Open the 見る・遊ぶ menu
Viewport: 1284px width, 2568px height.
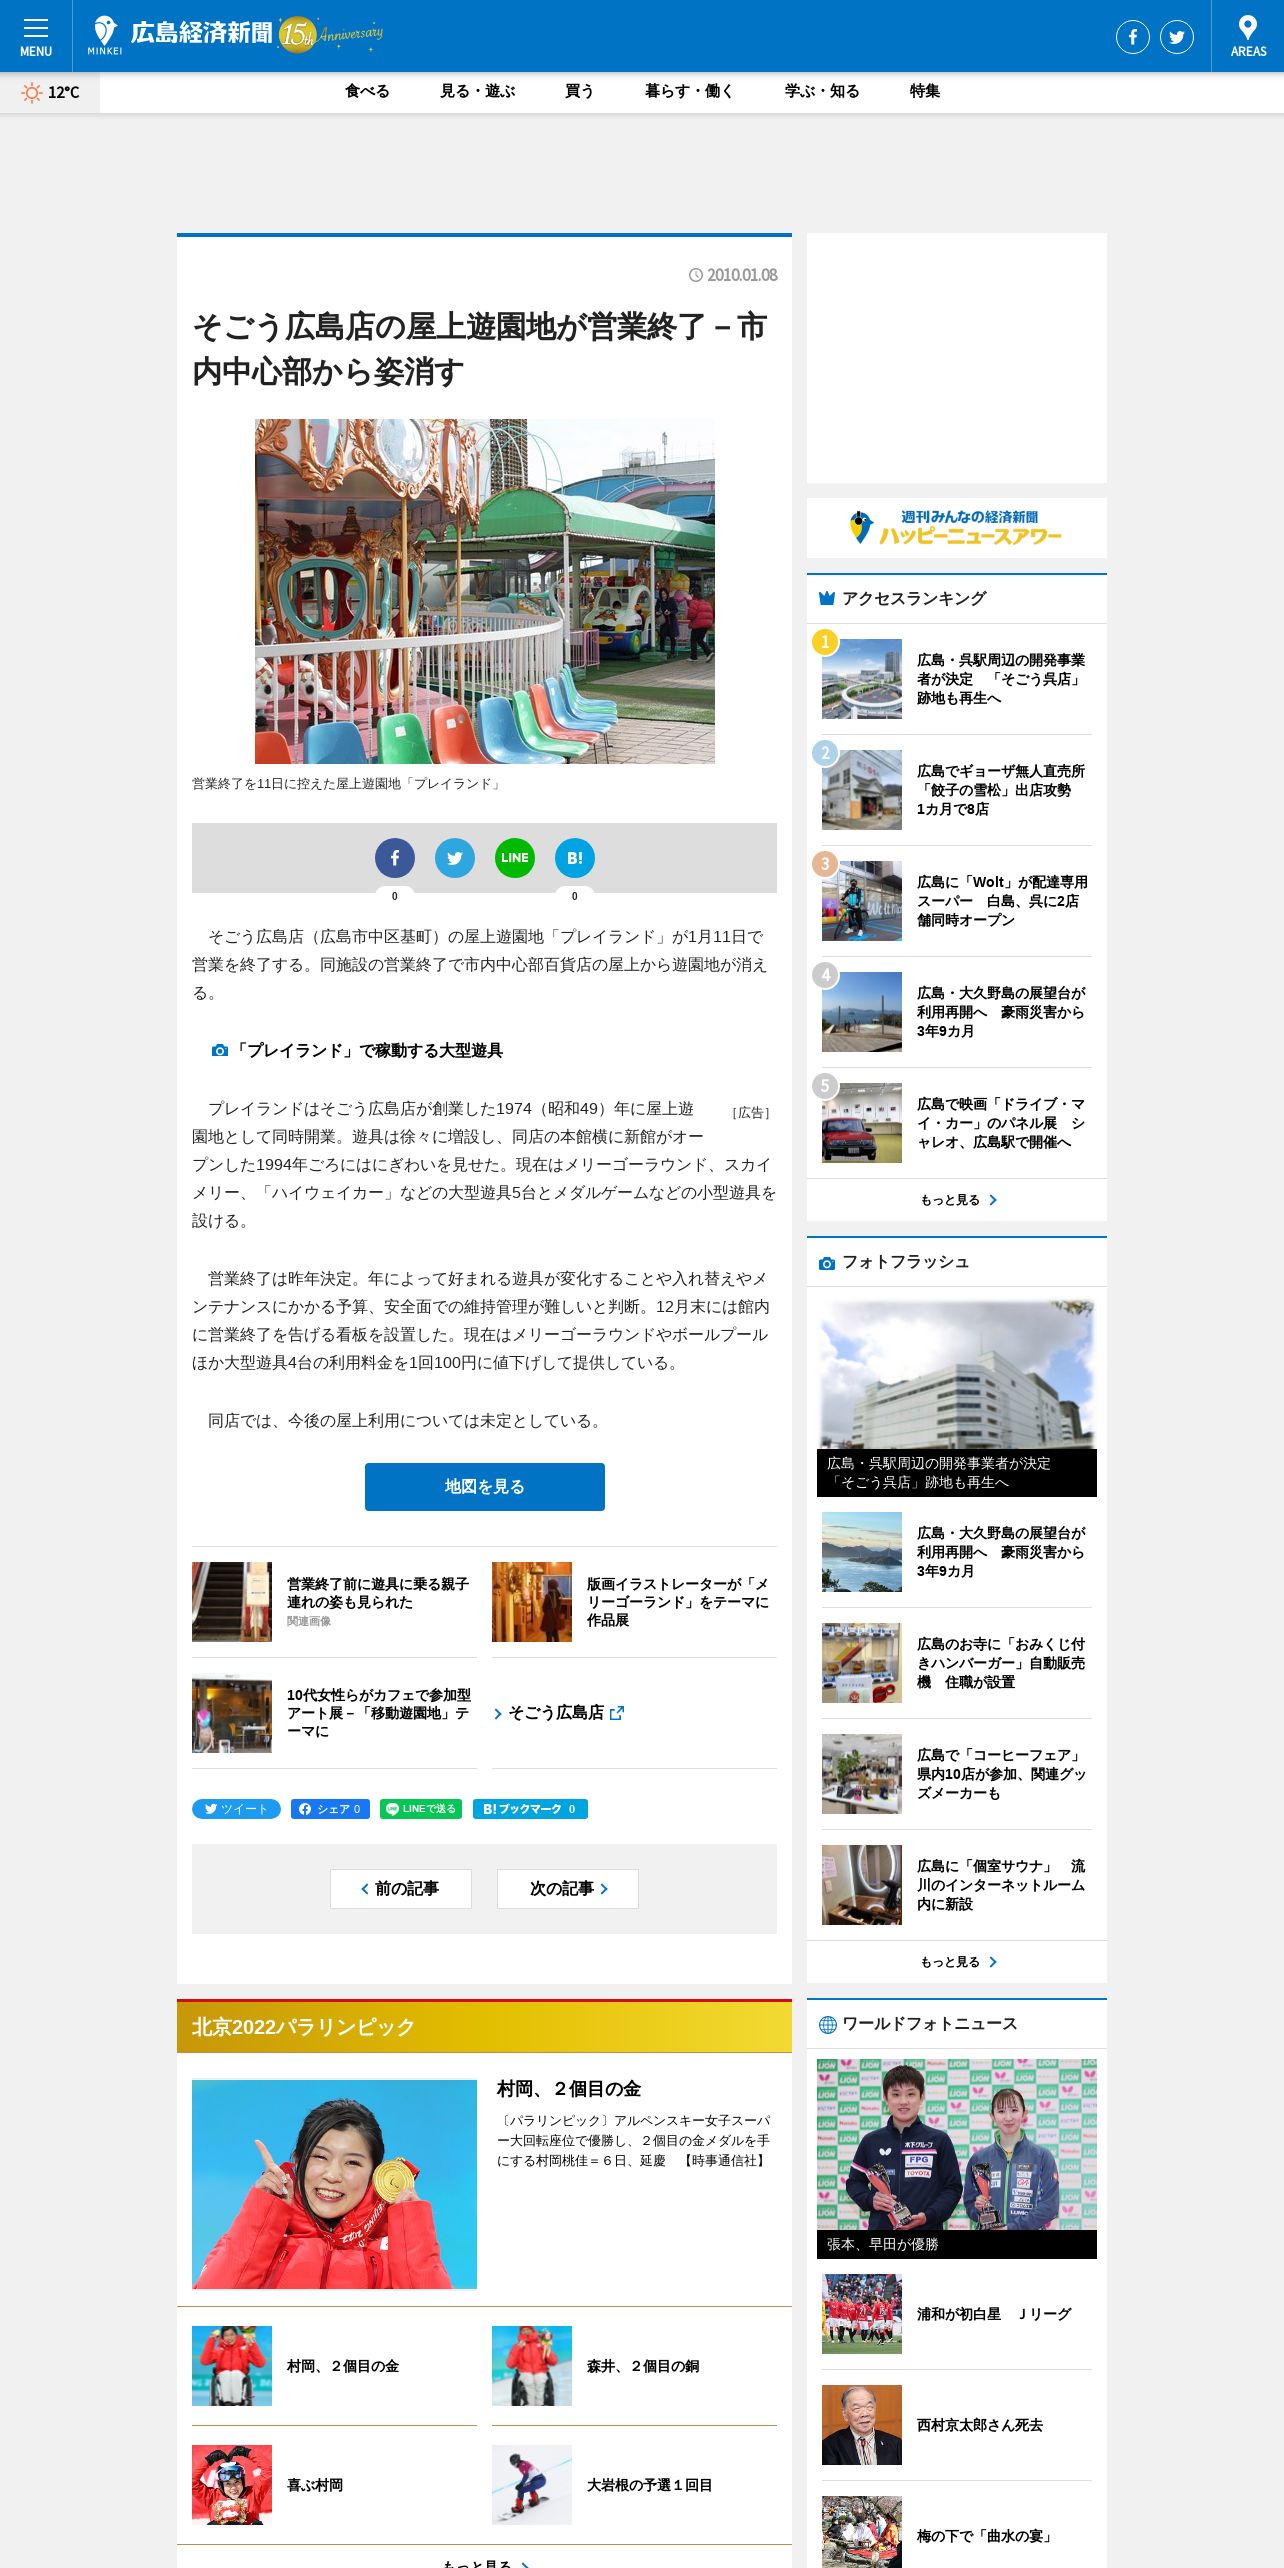478,91
